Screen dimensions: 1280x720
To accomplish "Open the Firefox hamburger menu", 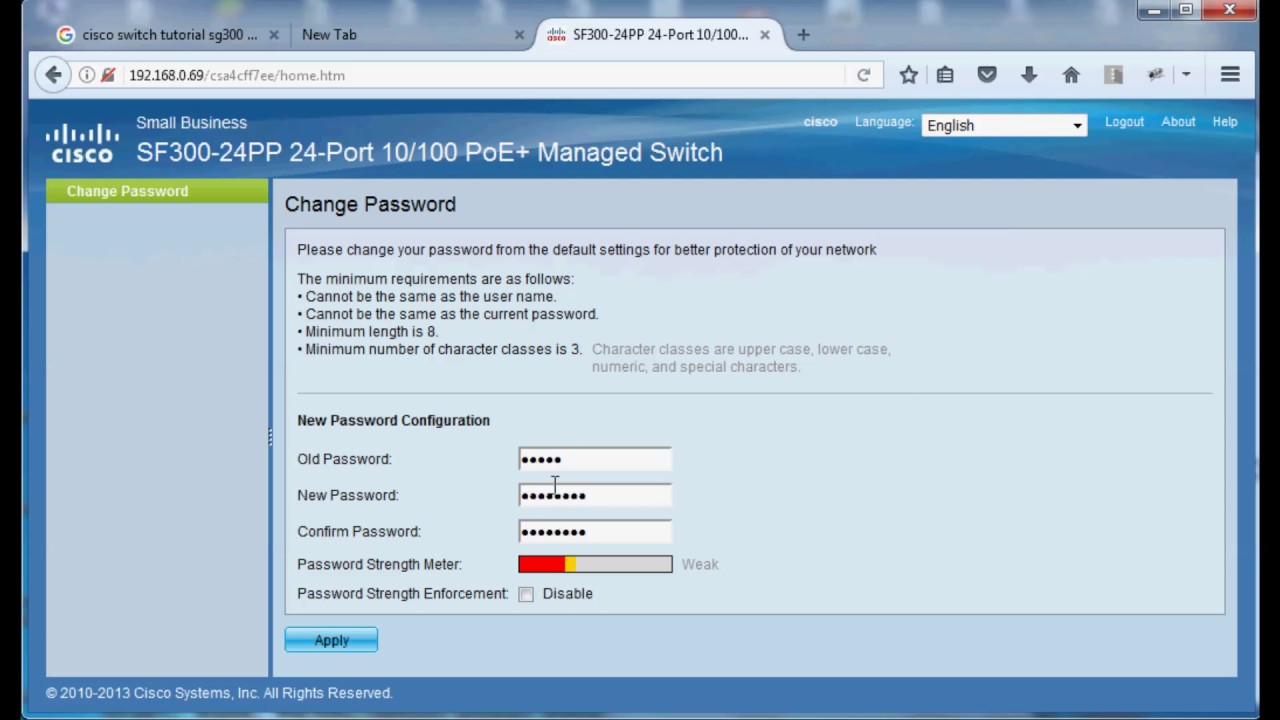I will [1230, 75].
